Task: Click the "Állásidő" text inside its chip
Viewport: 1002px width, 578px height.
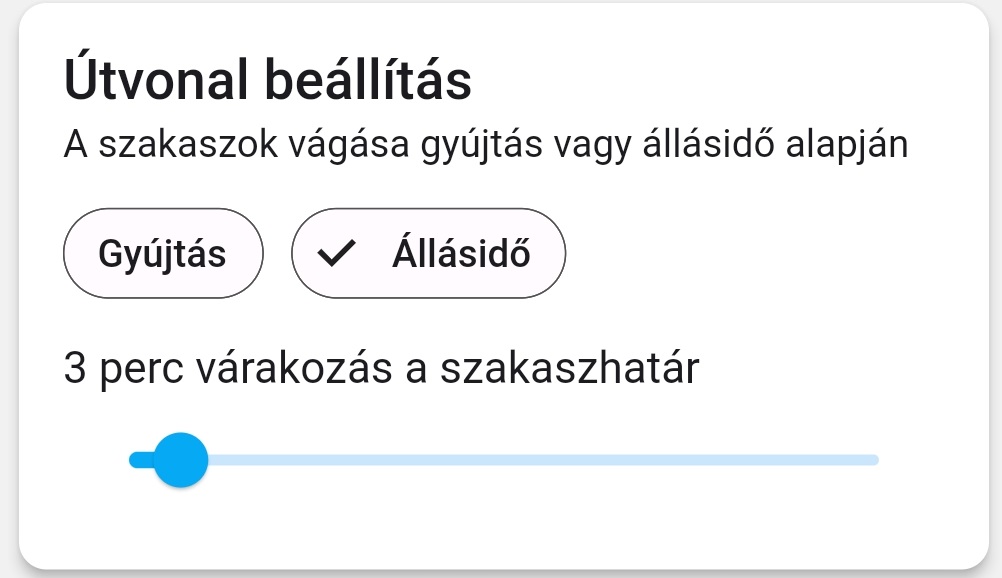Action: 461,254
